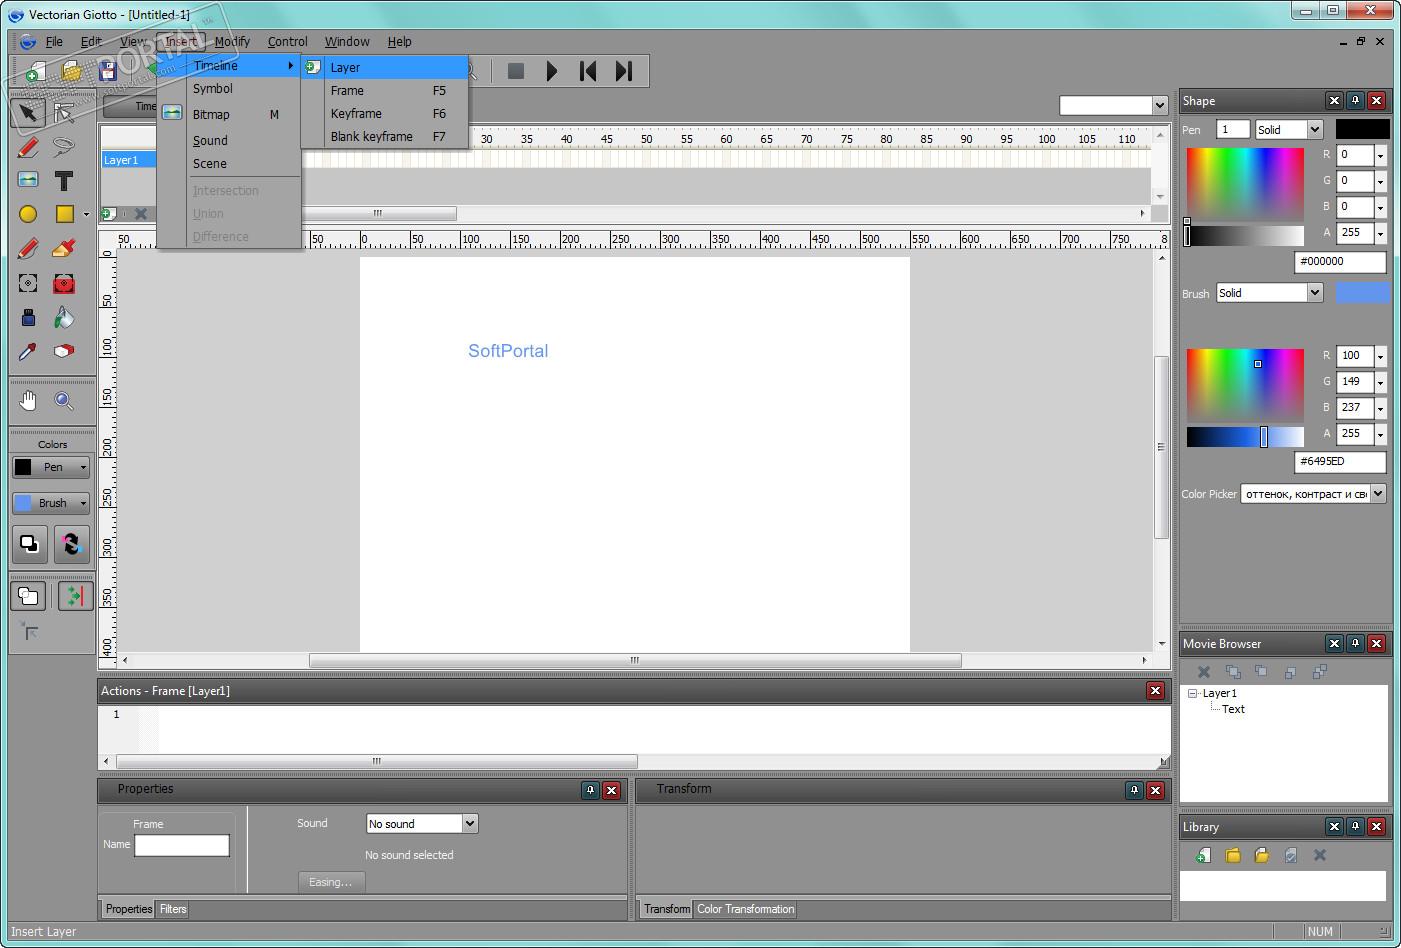Open the Color Picker mode dropdown
The height and width of the screenshot is (948, 1401).
(1313, 494)
